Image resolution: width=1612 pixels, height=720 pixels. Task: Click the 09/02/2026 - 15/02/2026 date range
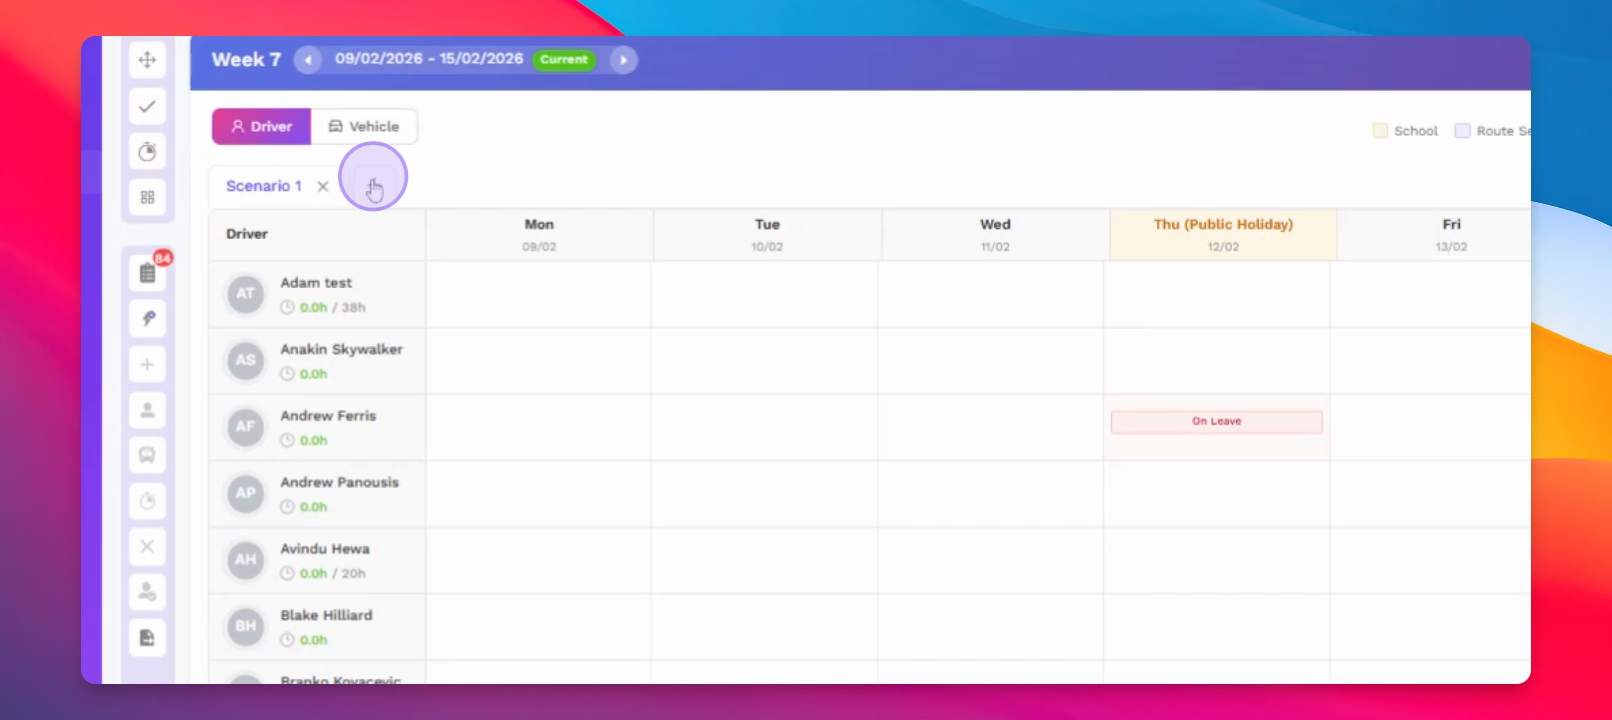429,59
